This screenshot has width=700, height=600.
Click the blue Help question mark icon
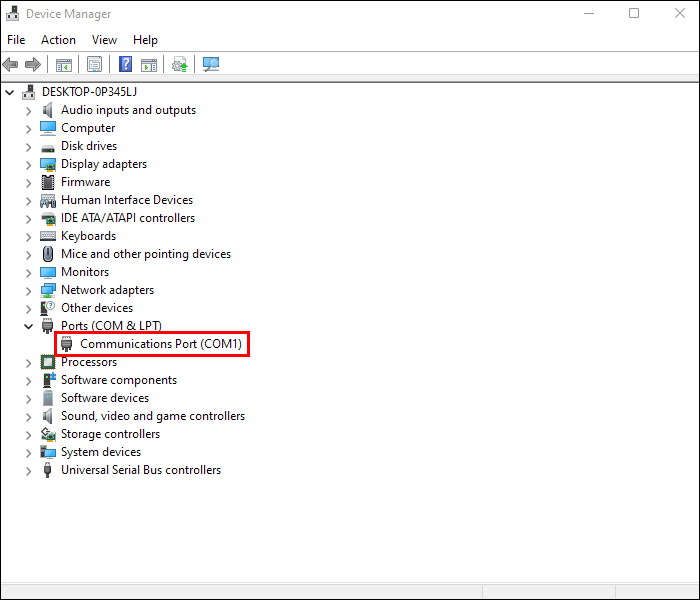125,64
